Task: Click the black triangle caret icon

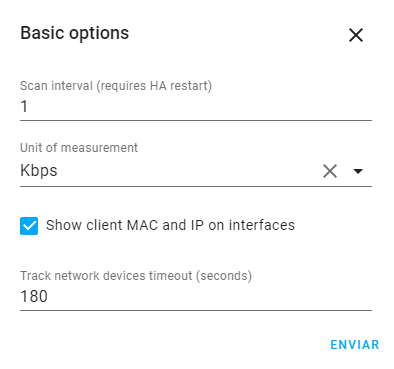Action: (x=358, y=171)
